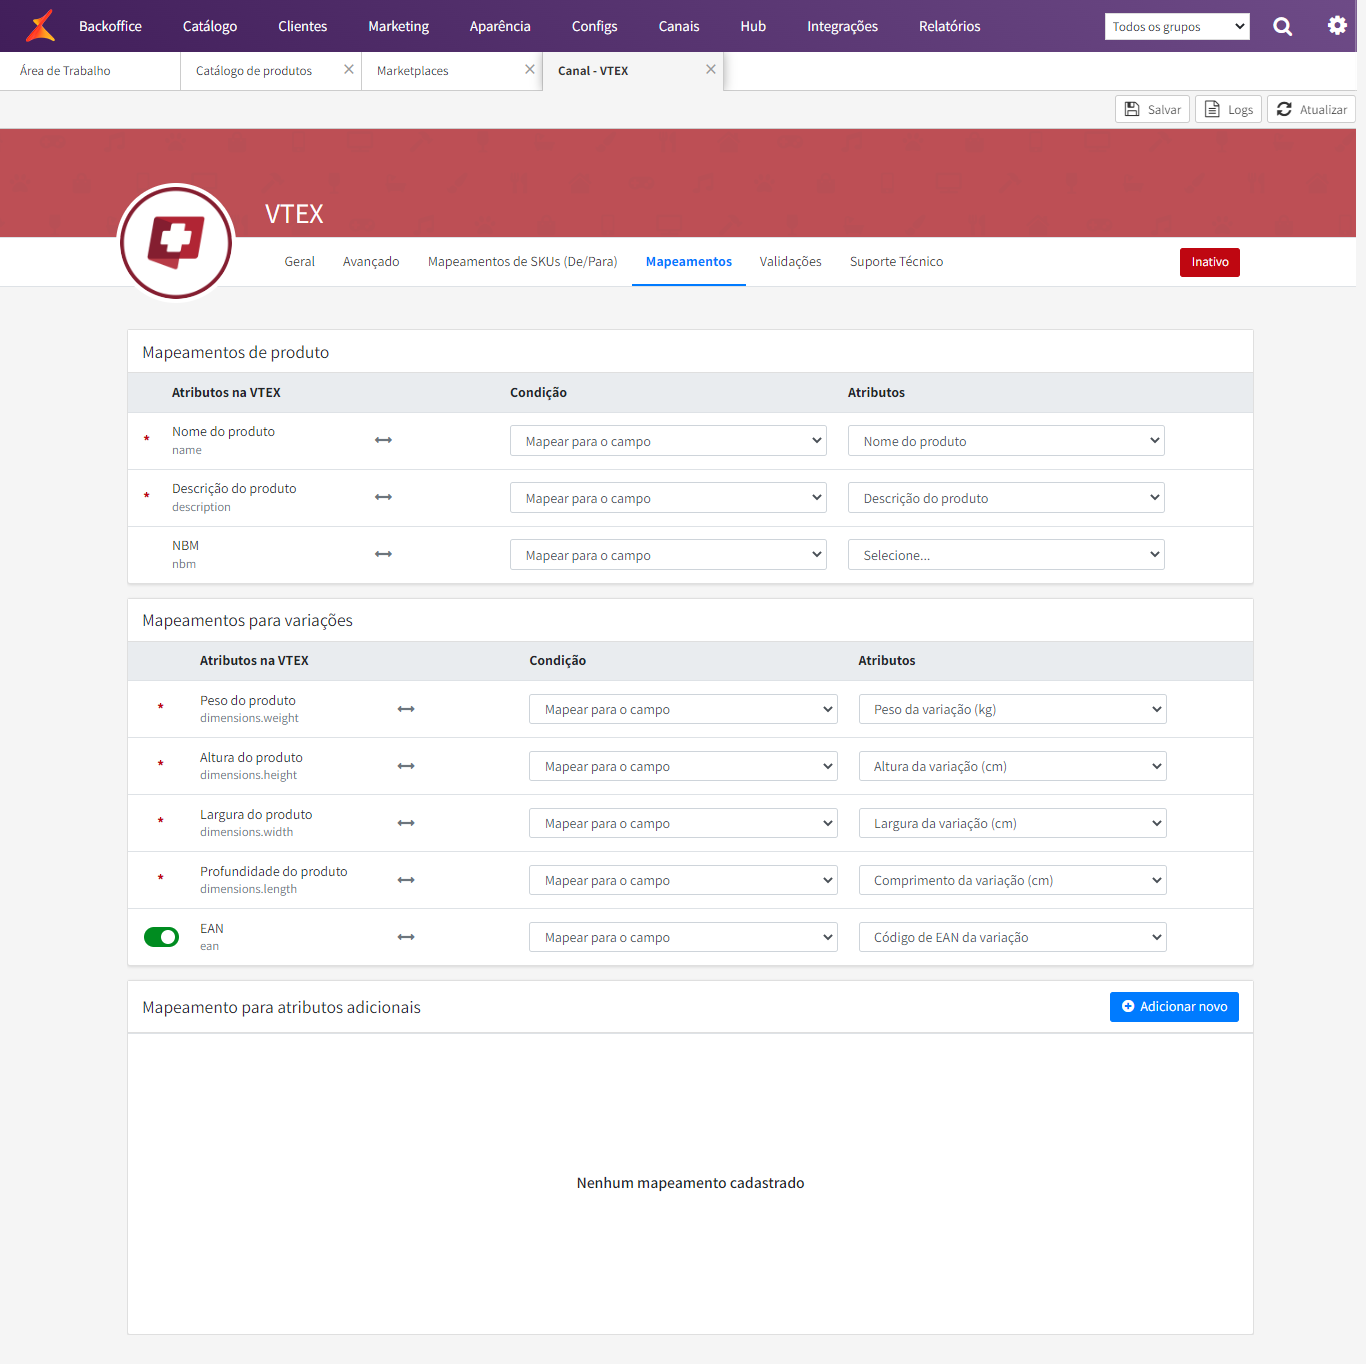Switch to Área de Trabalho tab
The image size is (1366, 1364).
point(90,71)
